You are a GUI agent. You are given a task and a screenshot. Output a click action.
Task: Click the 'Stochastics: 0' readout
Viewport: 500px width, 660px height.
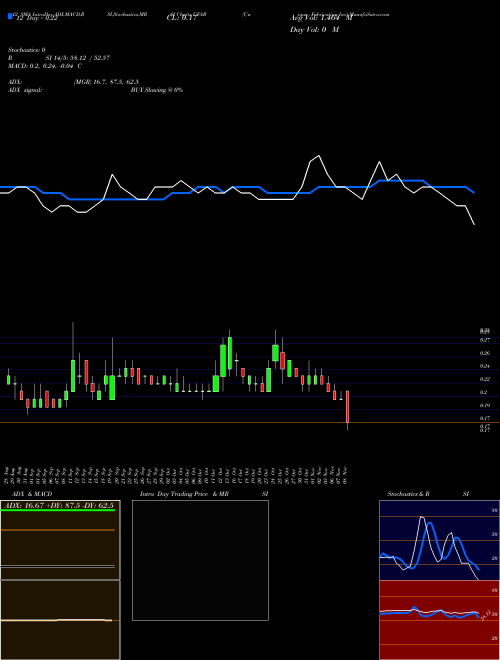pyautogui.click(x=27, y=50)
